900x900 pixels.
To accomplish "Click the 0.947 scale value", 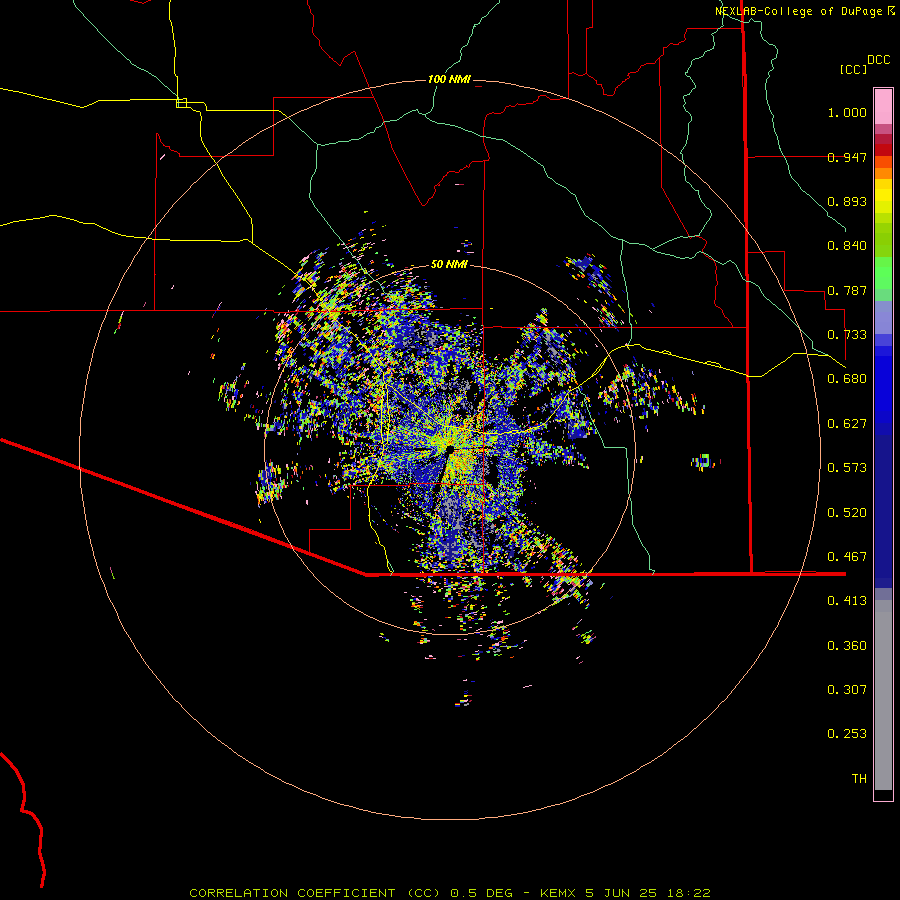I will 847,157.
